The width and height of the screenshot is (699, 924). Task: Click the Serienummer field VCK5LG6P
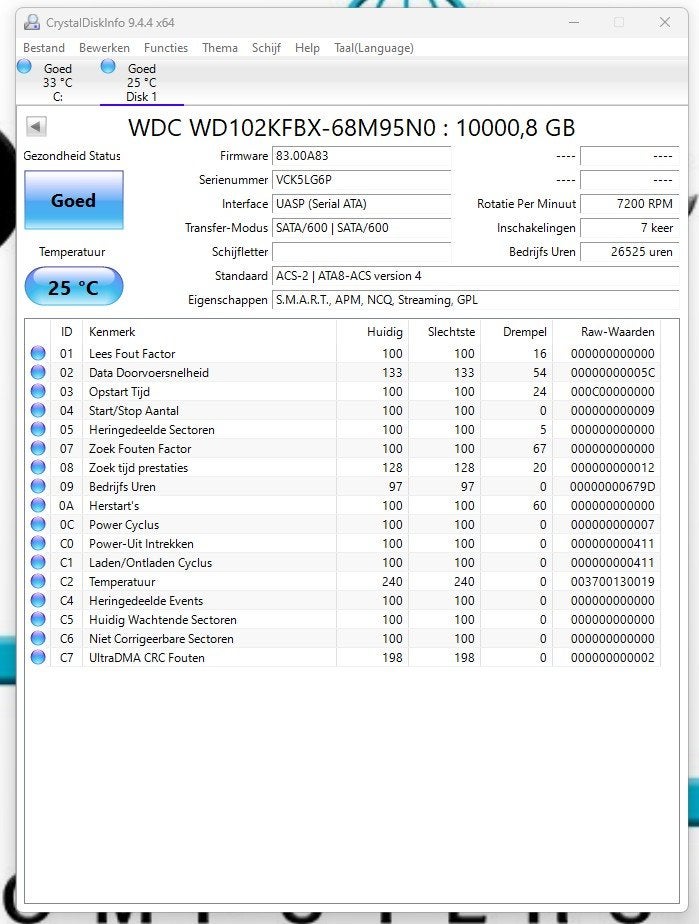tap(361, 180)
